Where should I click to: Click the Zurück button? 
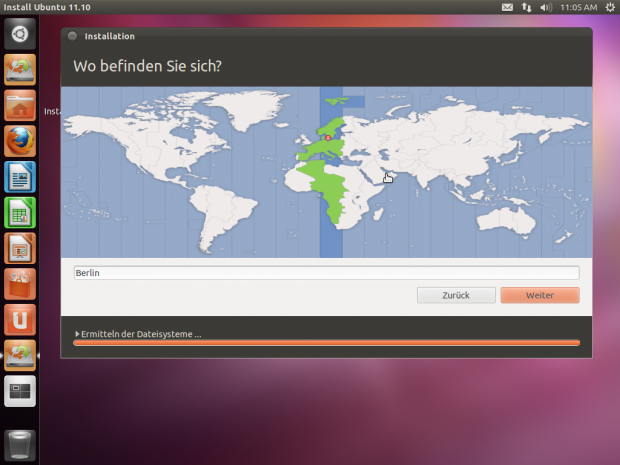pyautogui.click(x=456, y=295)
